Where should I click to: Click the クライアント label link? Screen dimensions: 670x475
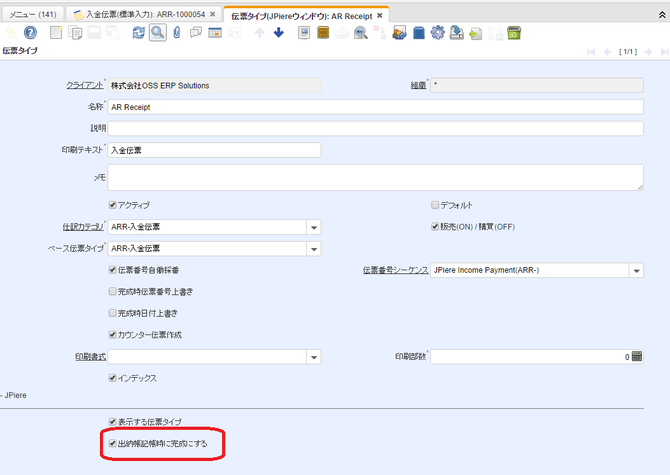point(85,85)
